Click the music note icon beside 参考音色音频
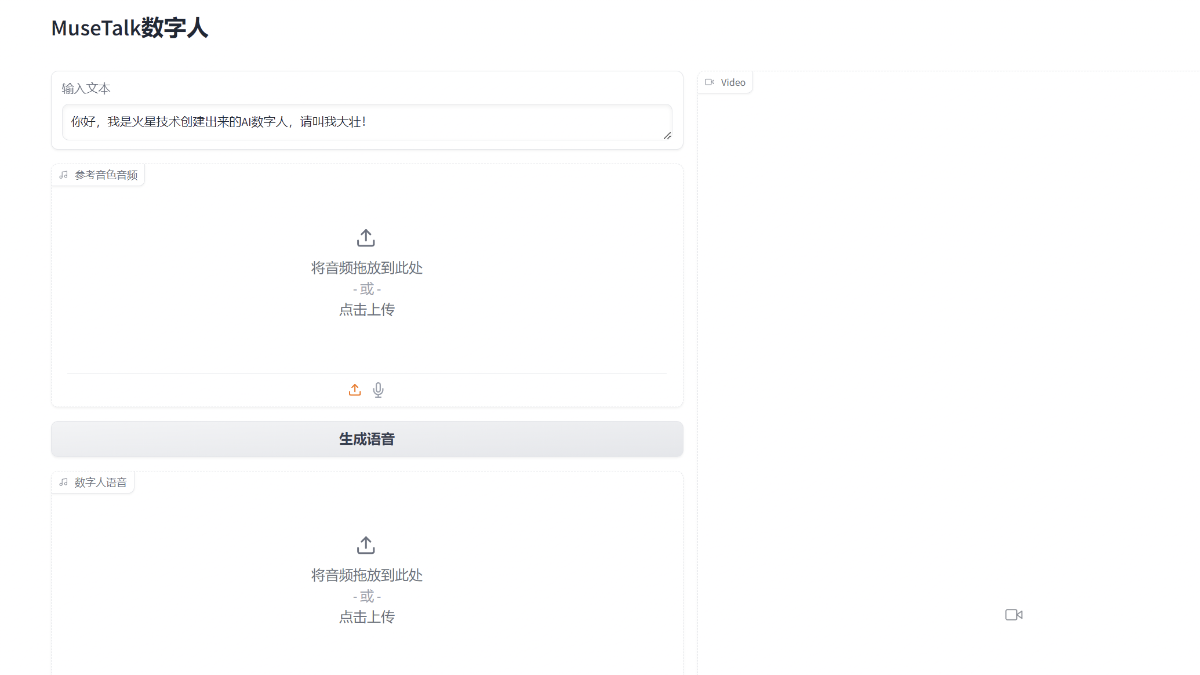Viewport: 1200px width, 675px height. pos(64,175)
